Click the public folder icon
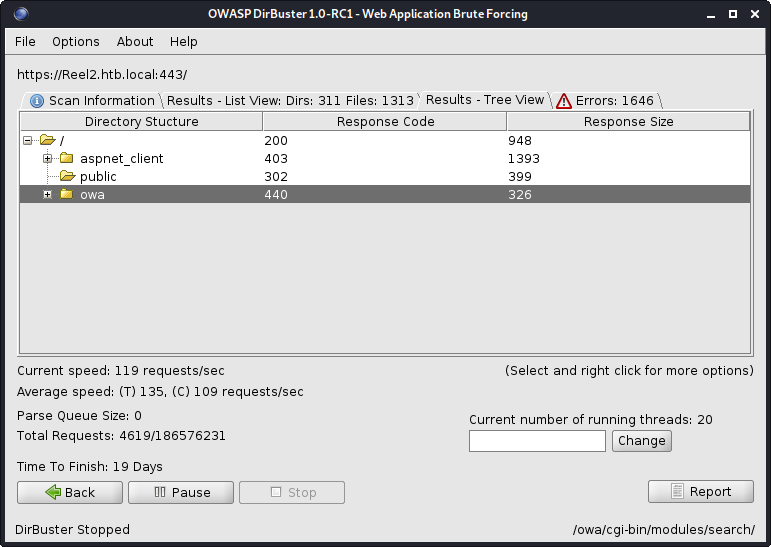The height and width of the screenshot is (547, 771). click(x=67, y=177)
